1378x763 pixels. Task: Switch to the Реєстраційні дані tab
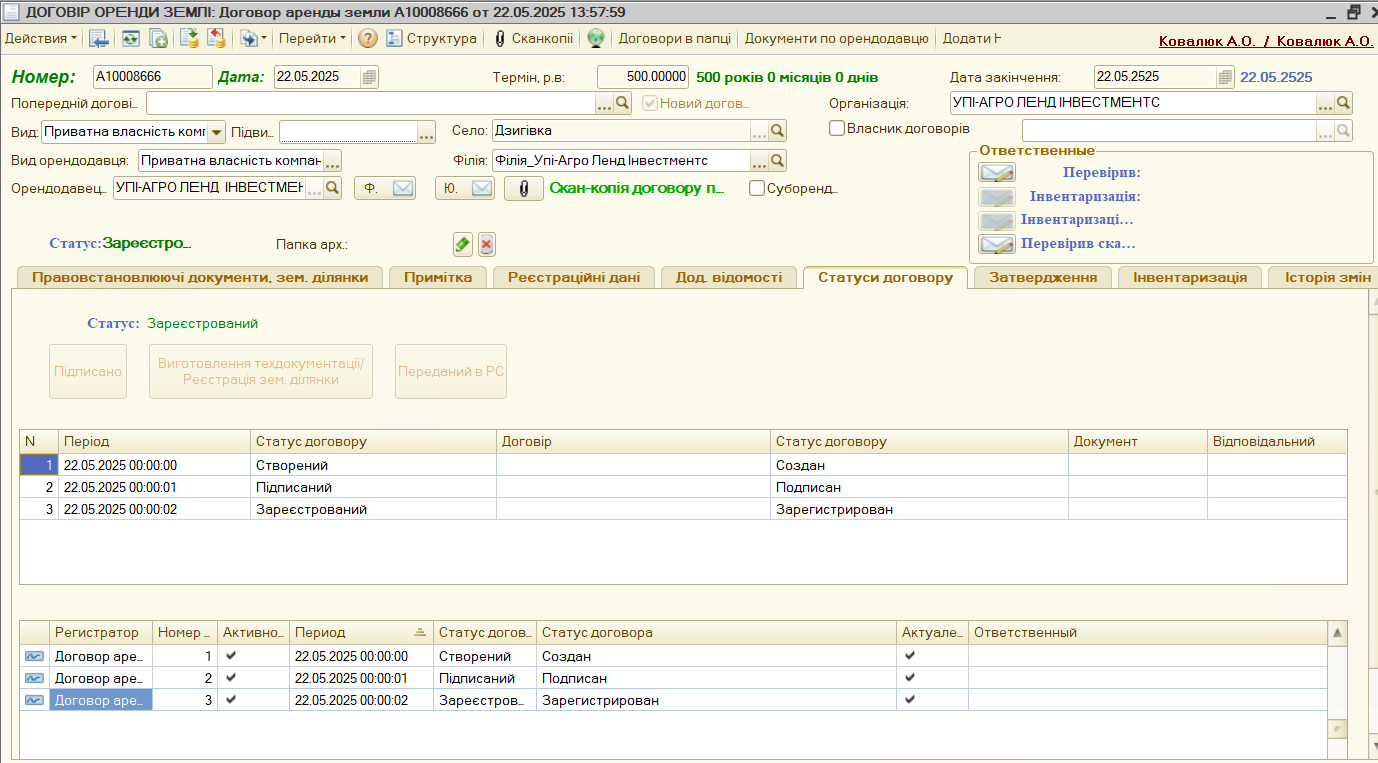573,278
